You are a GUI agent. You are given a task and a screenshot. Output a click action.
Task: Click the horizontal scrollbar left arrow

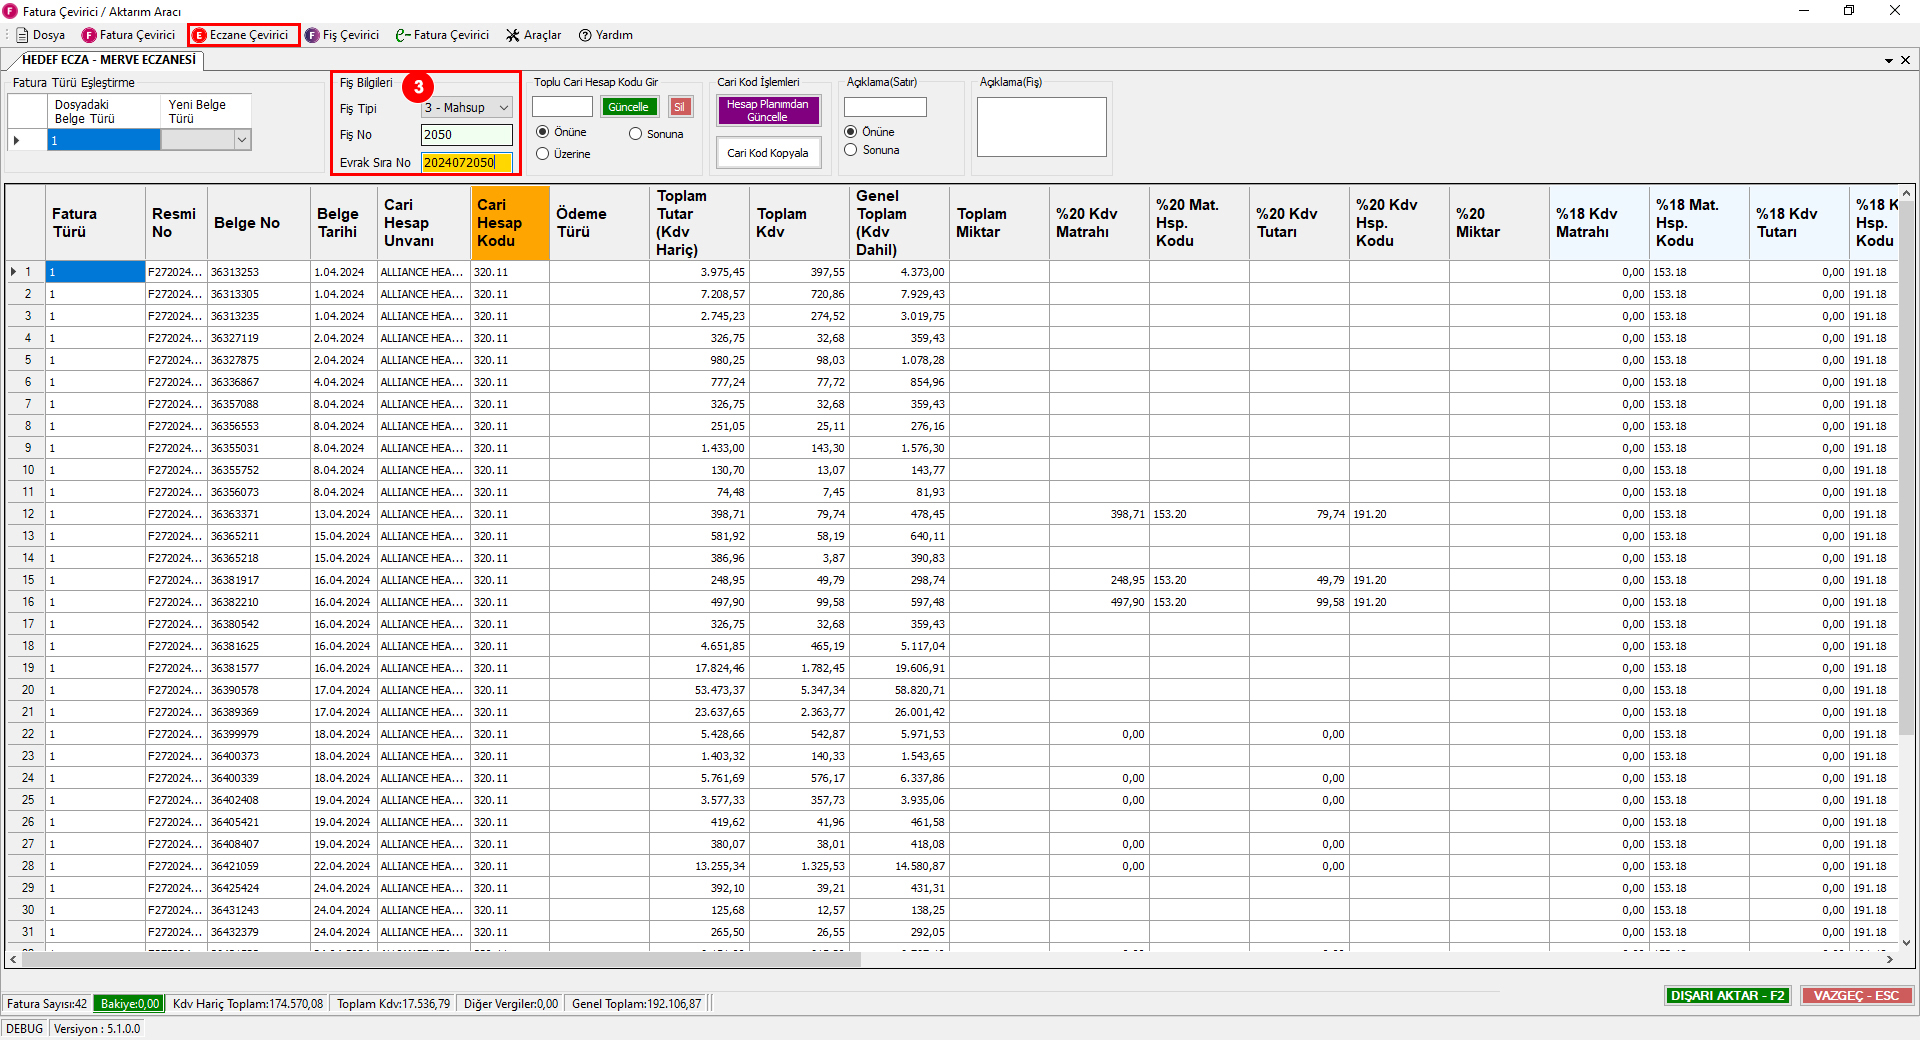(13, 959)
